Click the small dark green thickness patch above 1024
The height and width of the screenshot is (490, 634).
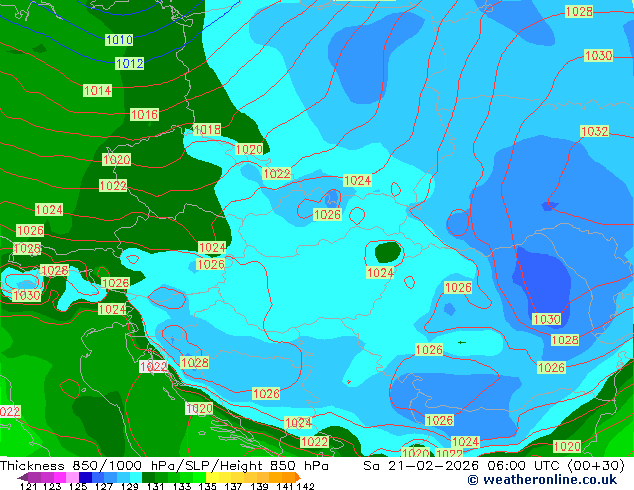388,252
